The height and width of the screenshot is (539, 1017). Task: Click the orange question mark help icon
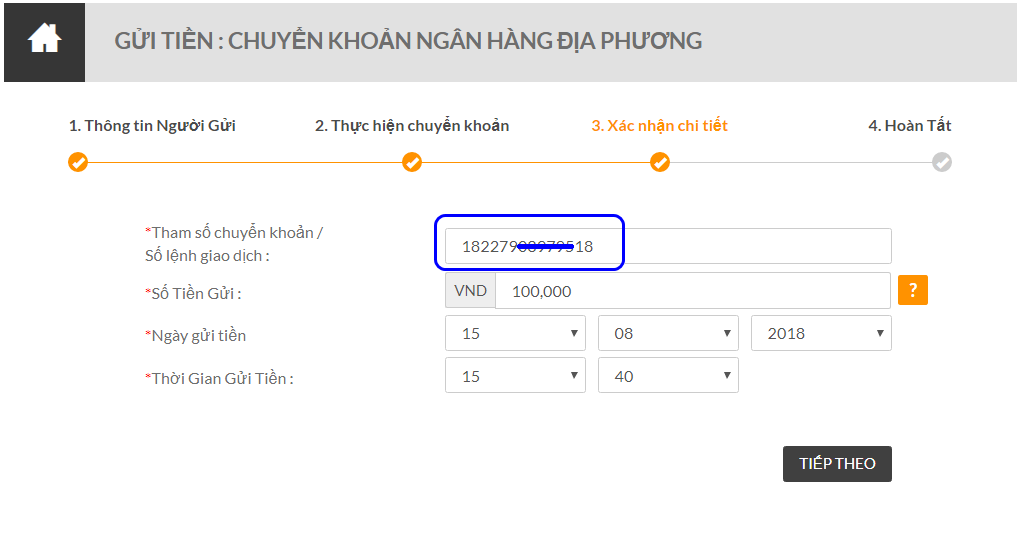click(x=912, y=290)
